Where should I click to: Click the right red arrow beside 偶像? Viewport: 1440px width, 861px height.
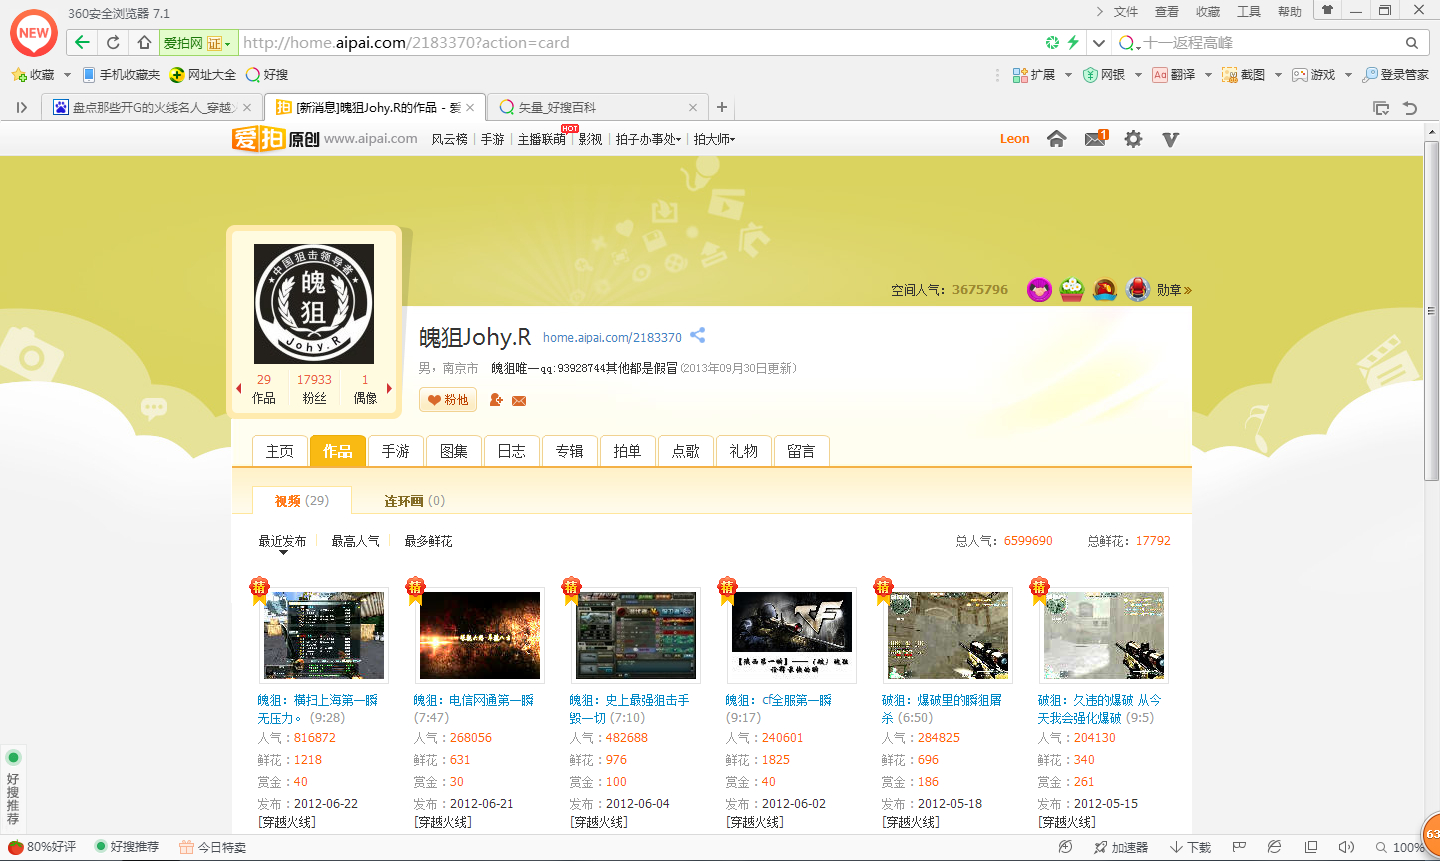(x=389, y=388)
